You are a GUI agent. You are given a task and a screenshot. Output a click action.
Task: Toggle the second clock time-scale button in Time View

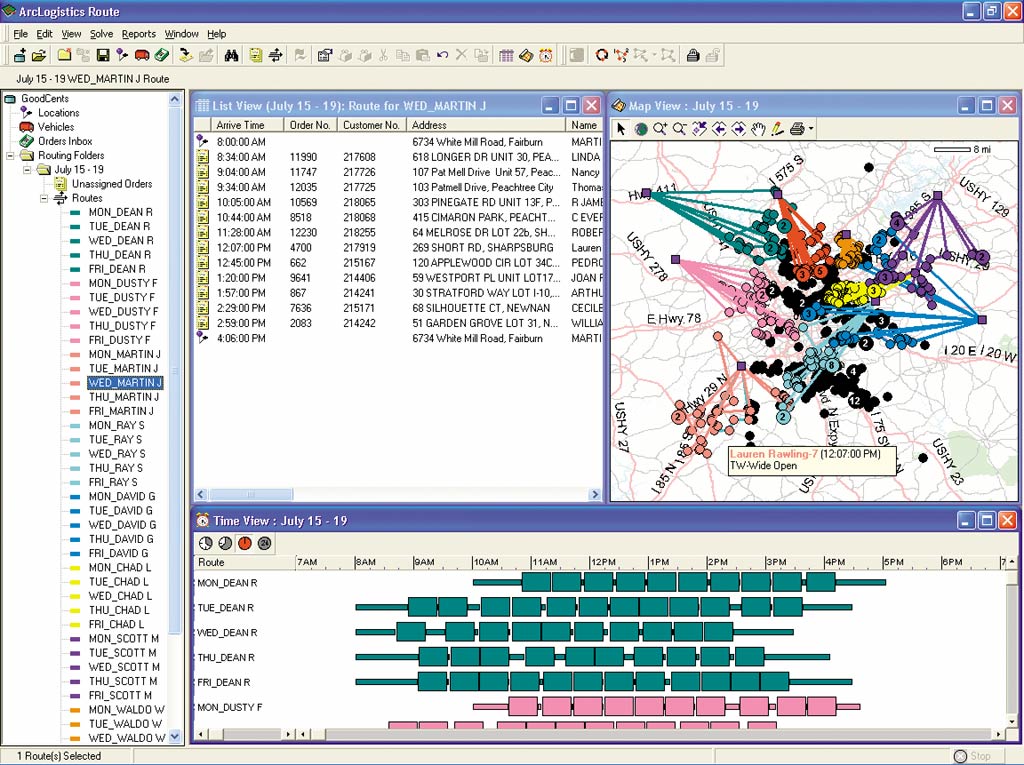pyautogui.click(x=225, y=543)
